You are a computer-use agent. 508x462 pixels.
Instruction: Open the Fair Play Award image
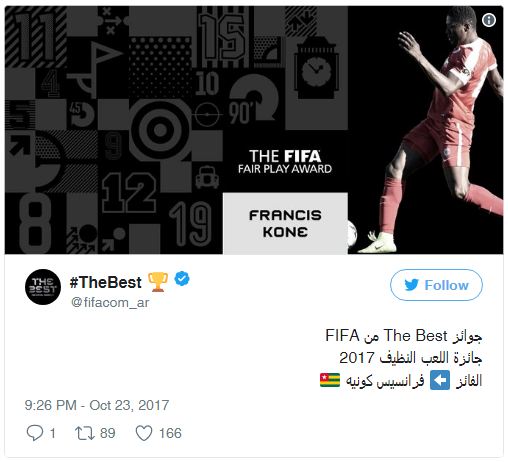tap(254, 130)
